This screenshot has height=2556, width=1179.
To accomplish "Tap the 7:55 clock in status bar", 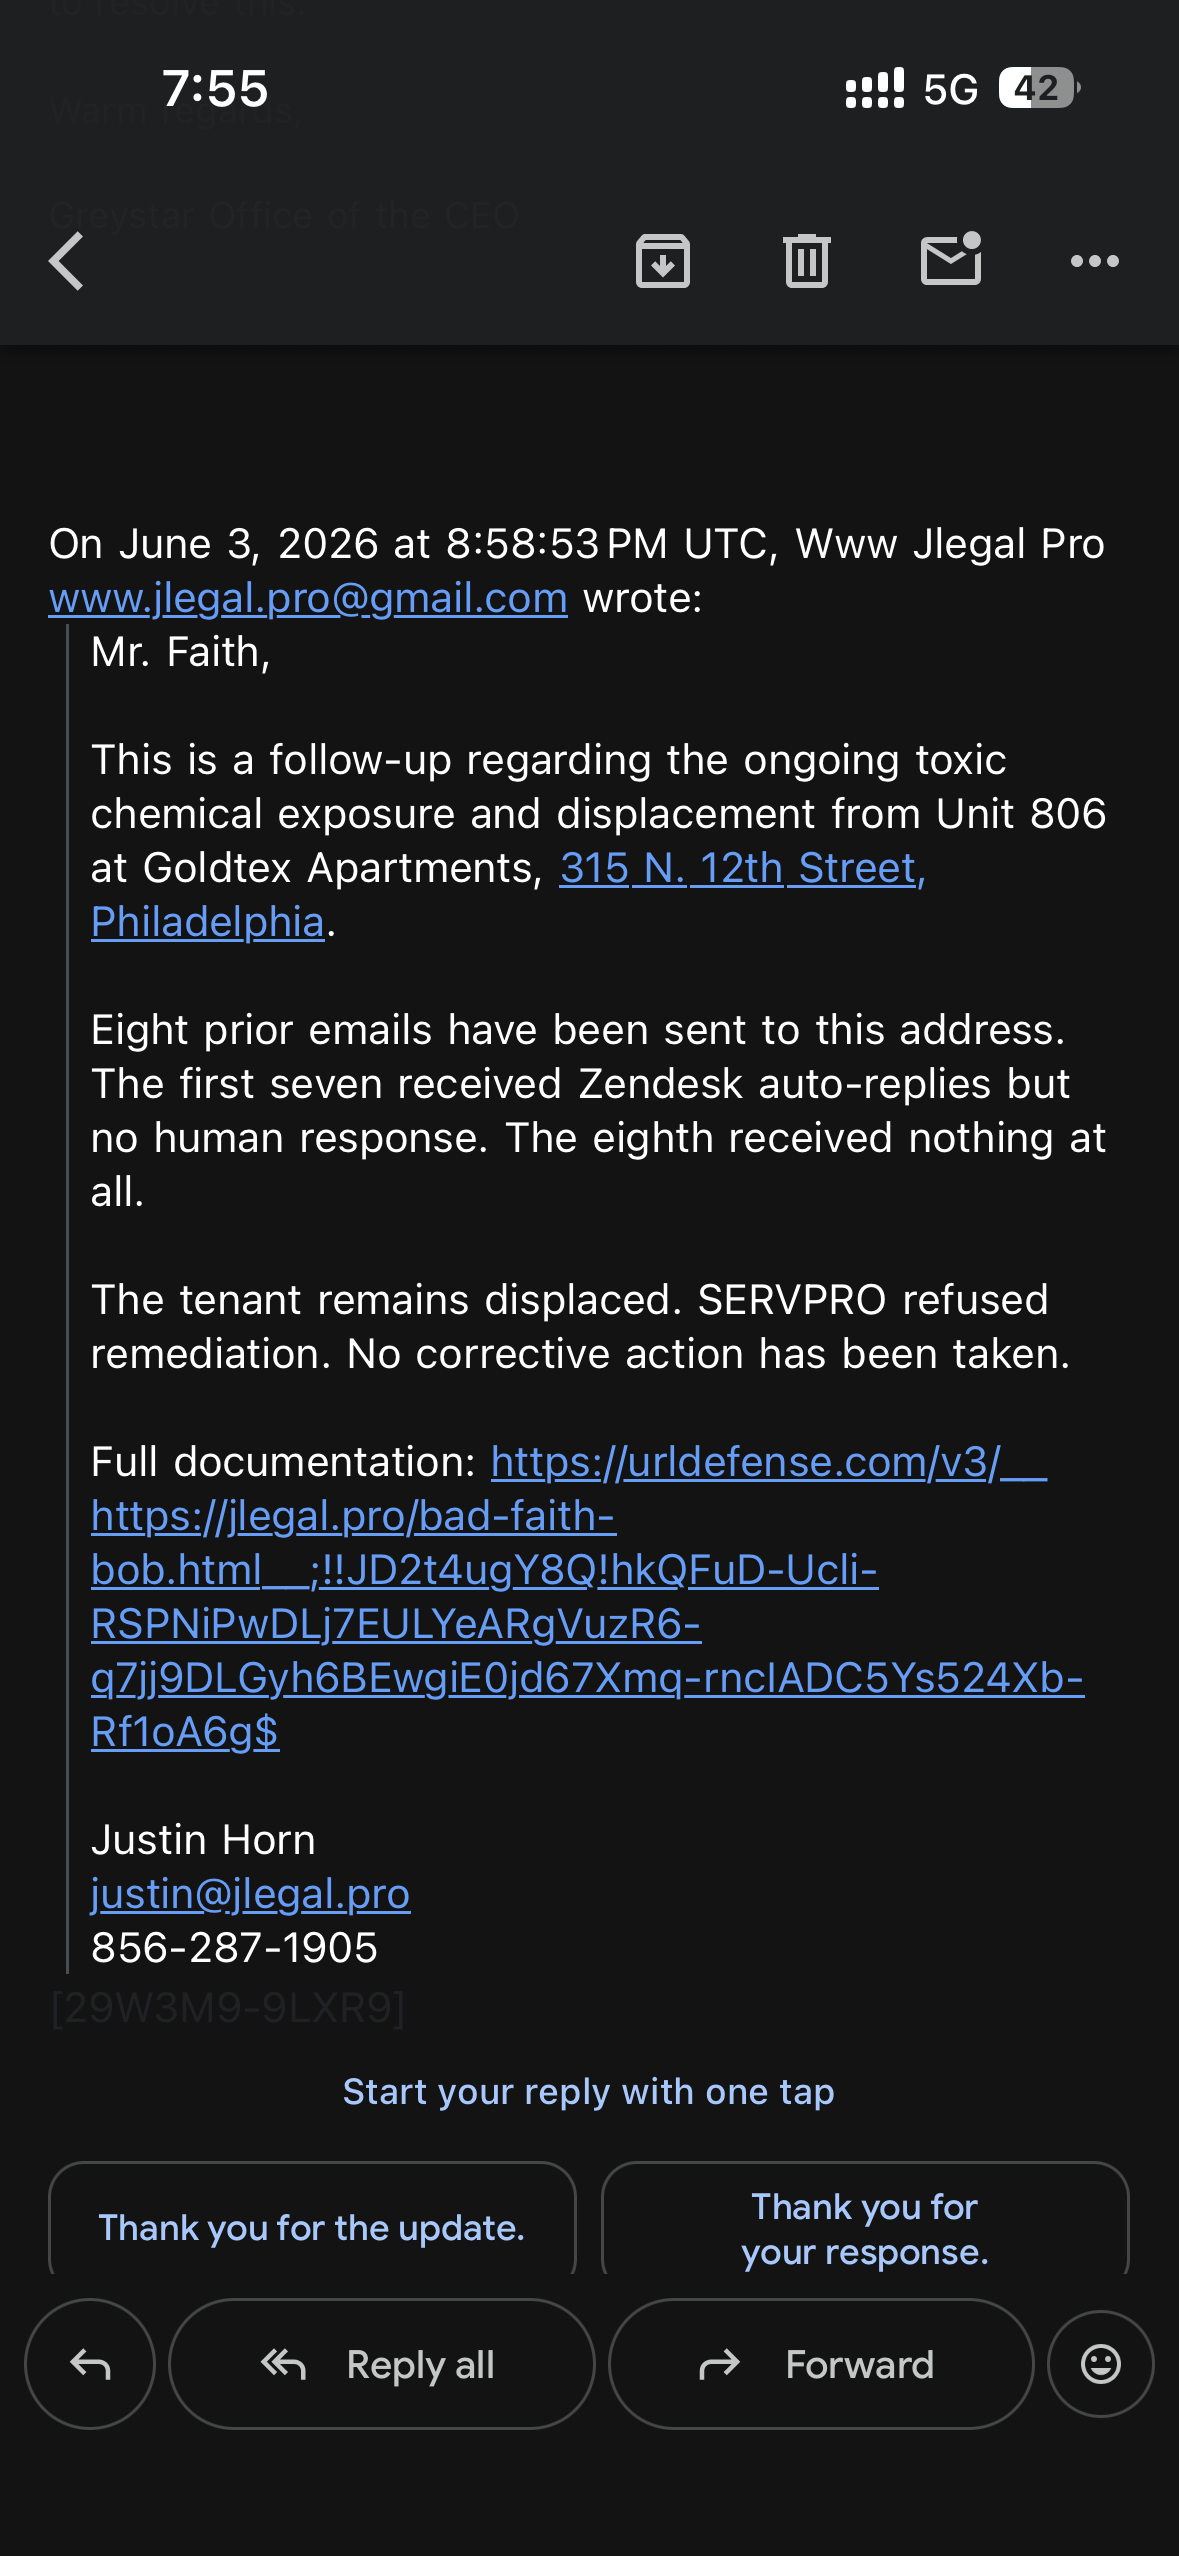I will [215, 89].
